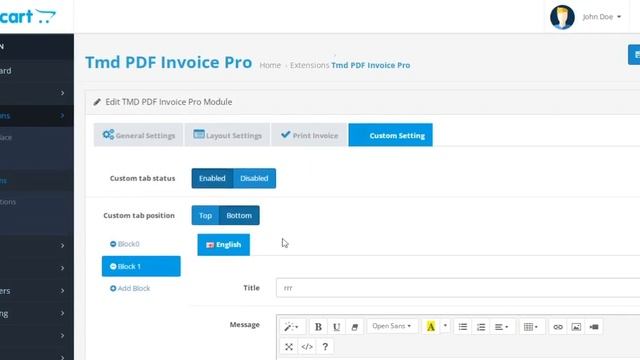Toggle fullscreen editor mode

(289, 347)
